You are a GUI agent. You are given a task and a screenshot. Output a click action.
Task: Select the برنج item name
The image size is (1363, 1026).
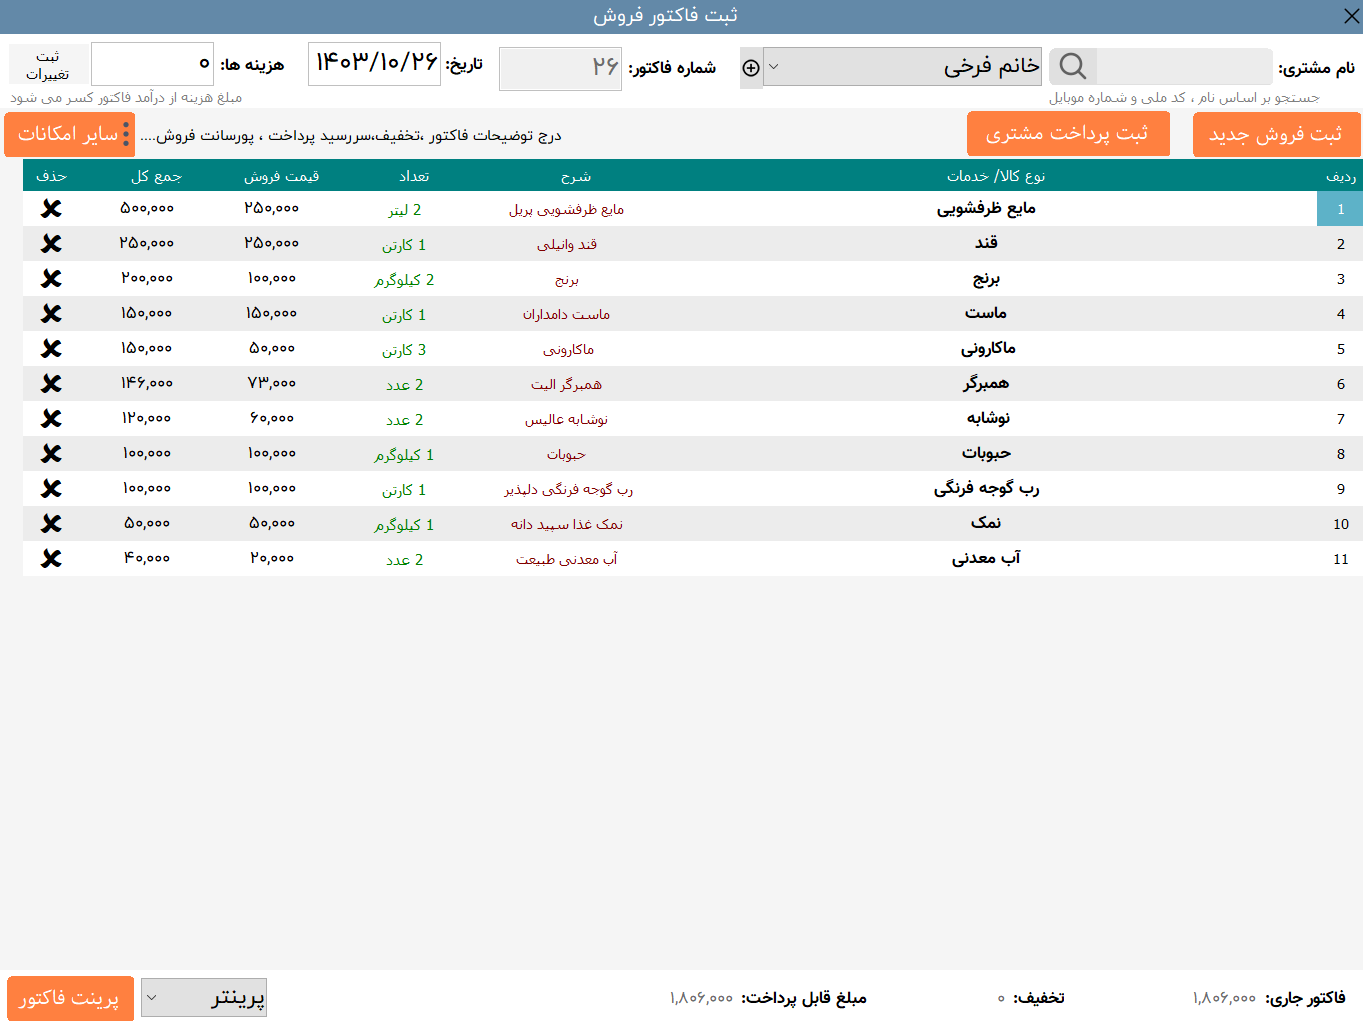click(986, 279)
